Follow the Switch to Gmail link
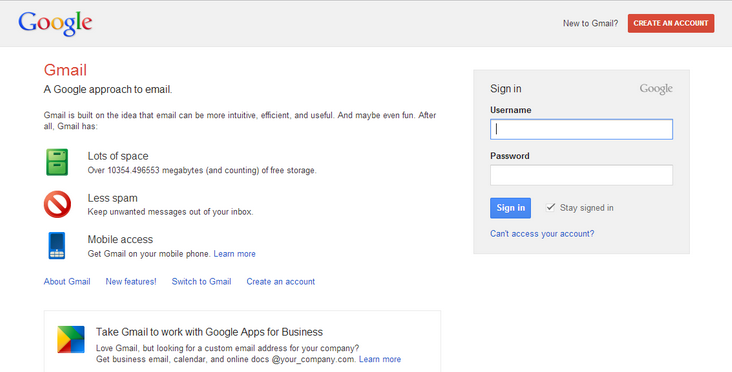Viewport: 732px width, 372px height. tap(201, 281)
